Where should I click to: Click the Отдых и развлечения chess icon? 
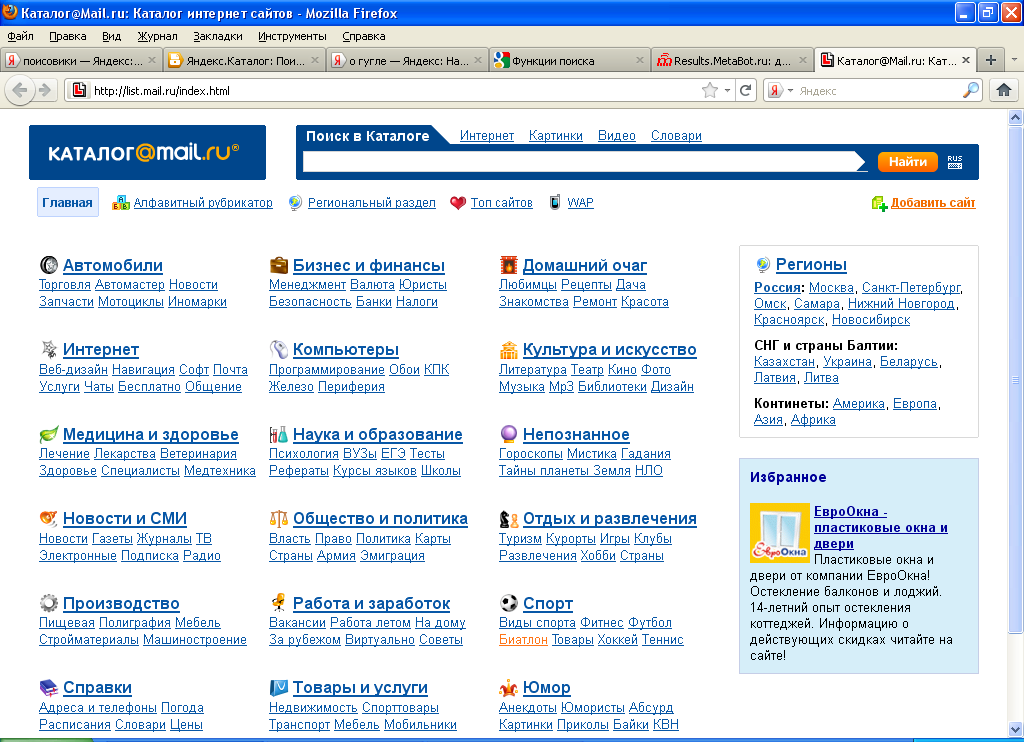(x=509, y=519)
